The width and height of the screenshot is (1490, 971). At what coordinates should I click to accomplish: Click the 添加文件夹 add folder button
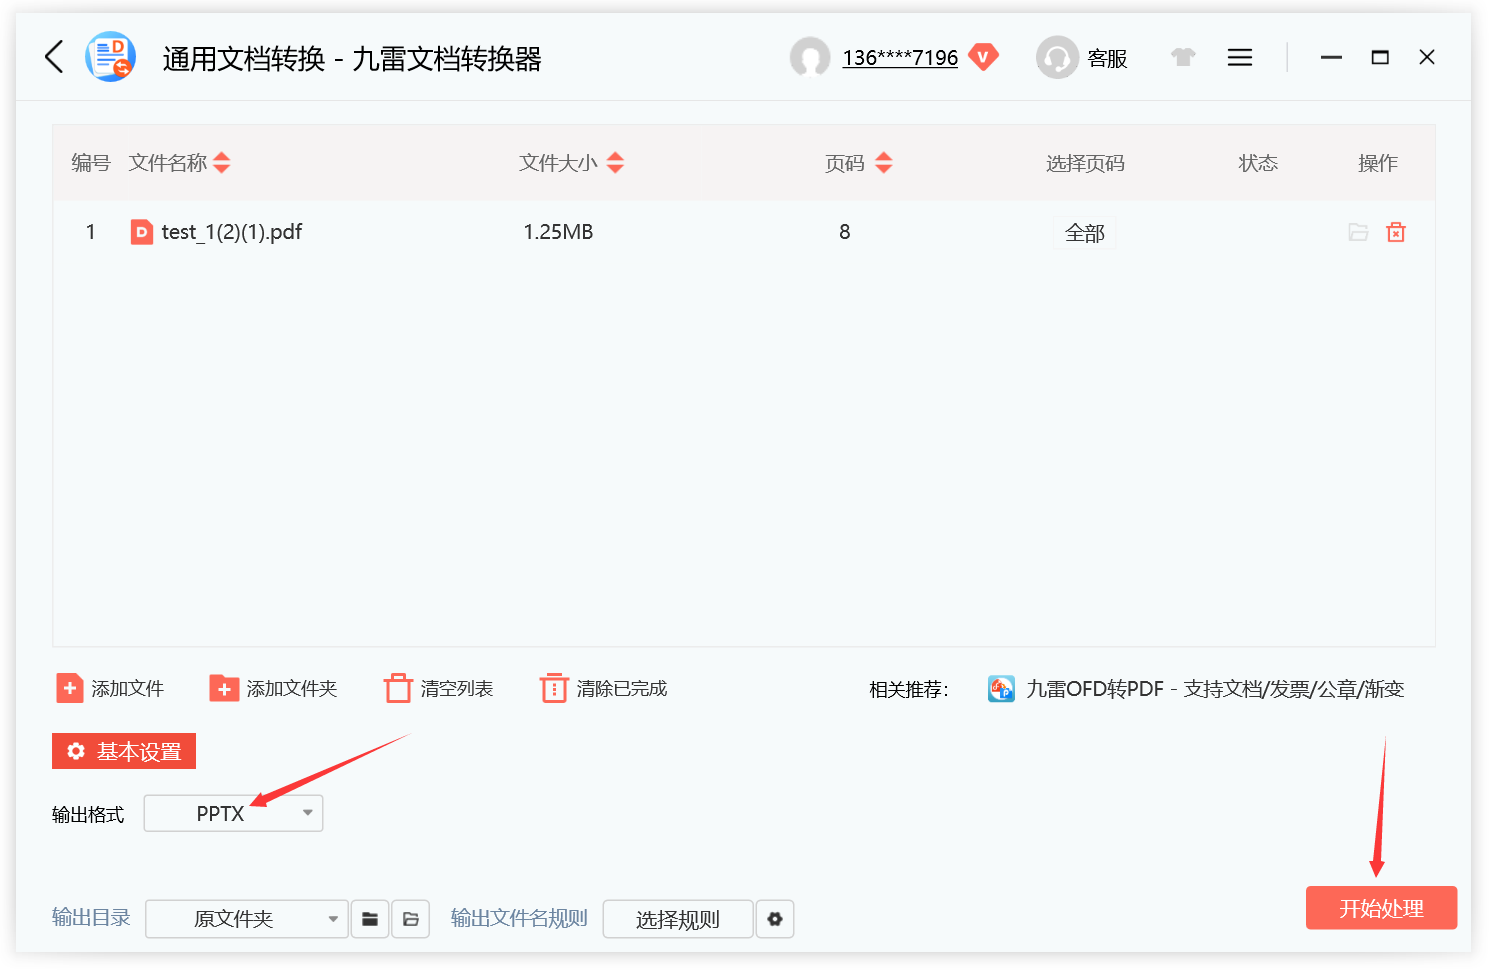pyautogui.click(x=273, y=689)
